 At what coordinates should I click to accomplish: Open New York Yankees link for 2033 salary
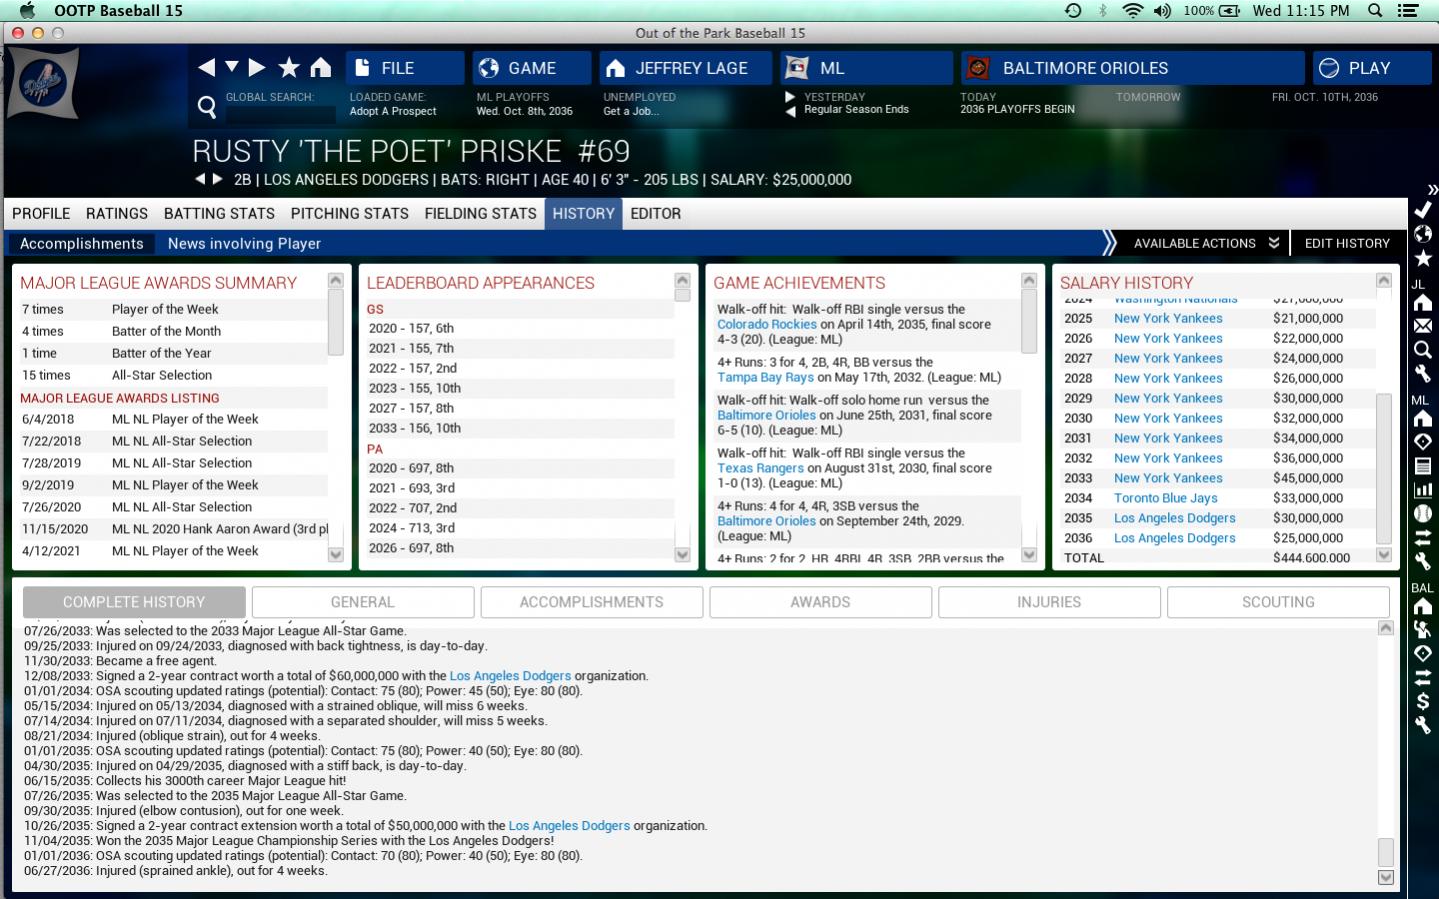click(1168, 478)
